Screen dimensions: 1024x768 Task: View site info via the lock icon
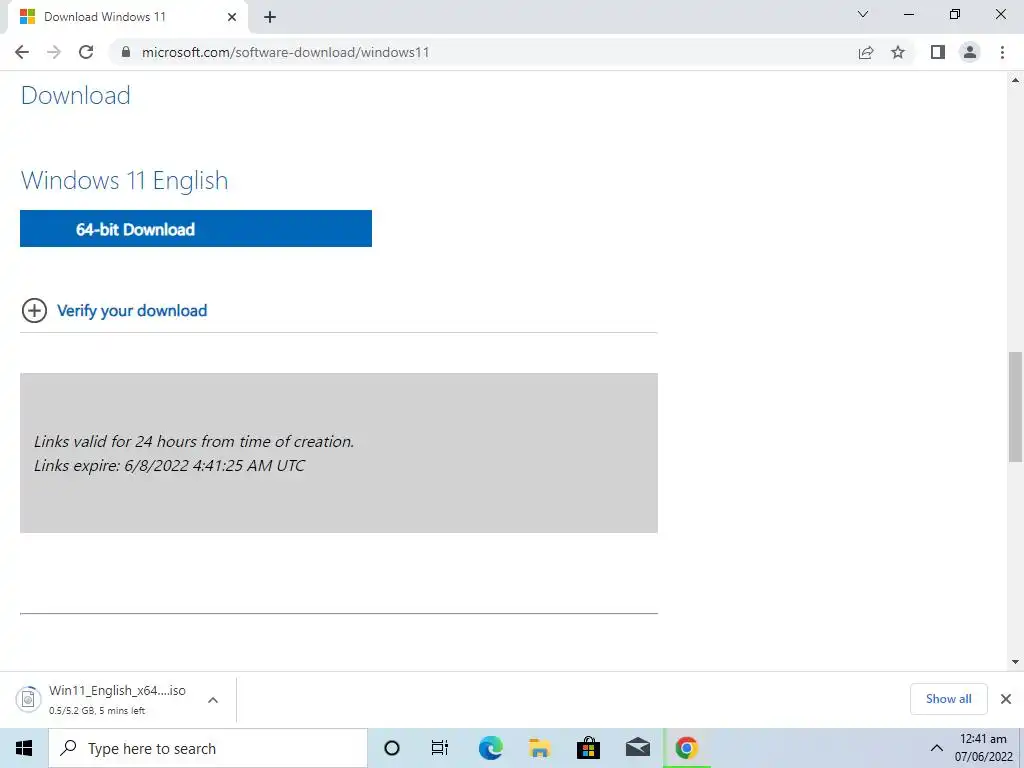(126, 52)
